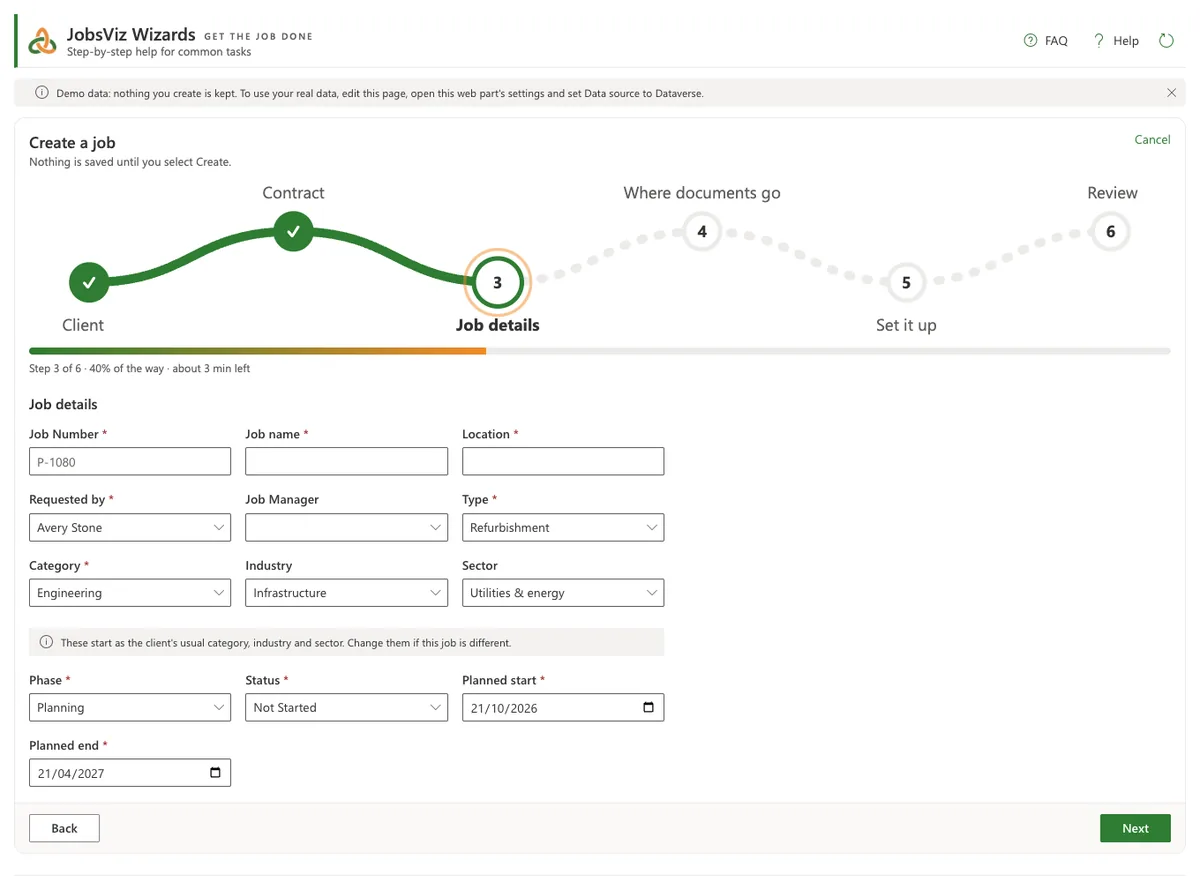Click the Next button
Screen dimensions: 1200x882
1135,828
